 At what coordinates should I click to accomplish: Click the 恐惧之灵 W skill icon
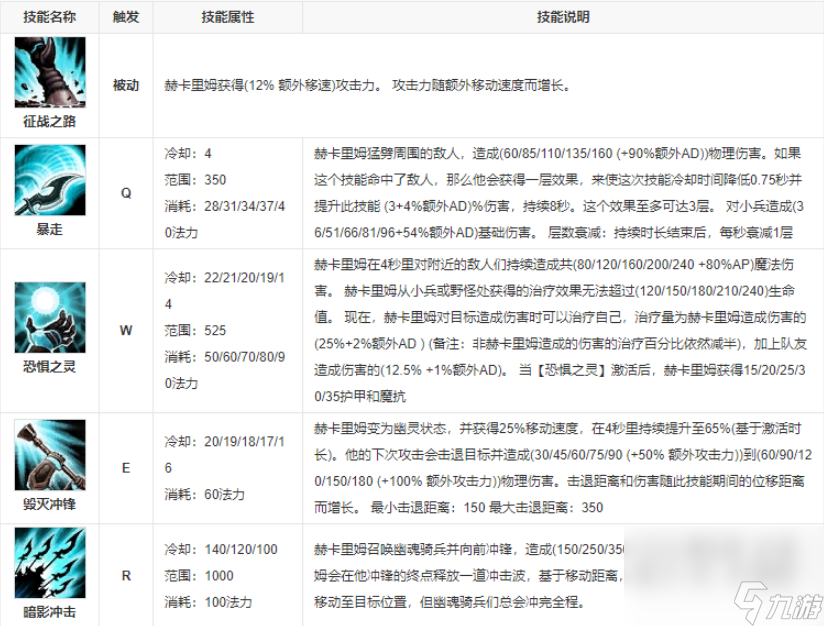(x=50, y=317)
